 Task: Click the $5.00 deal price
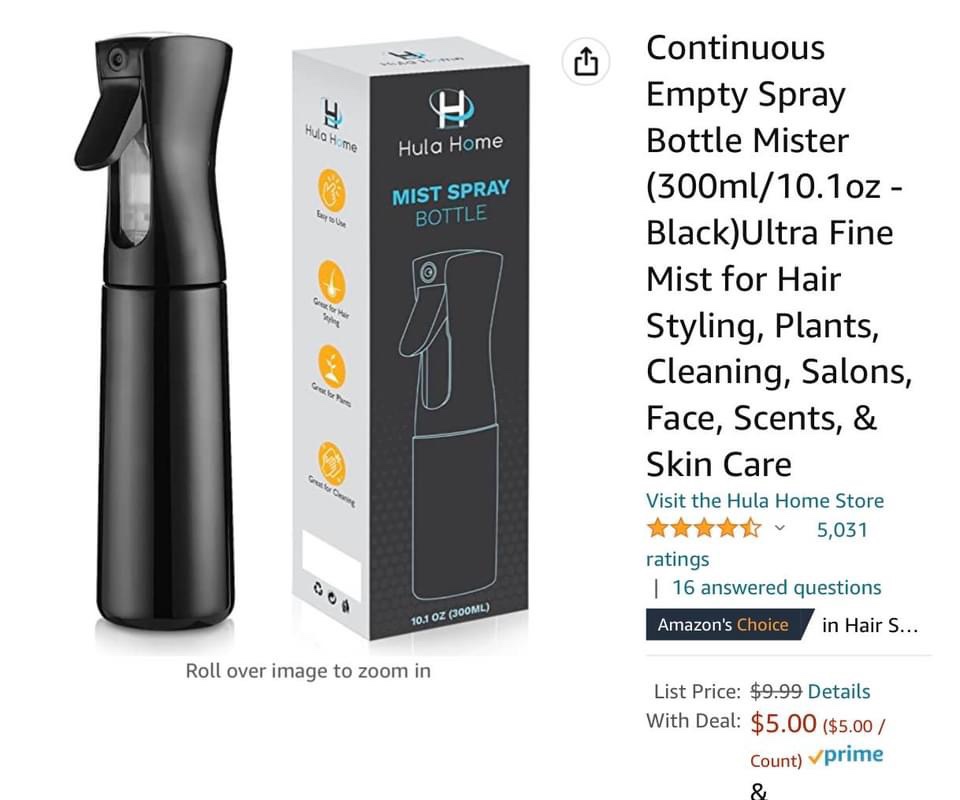click(x=783, y=723)
